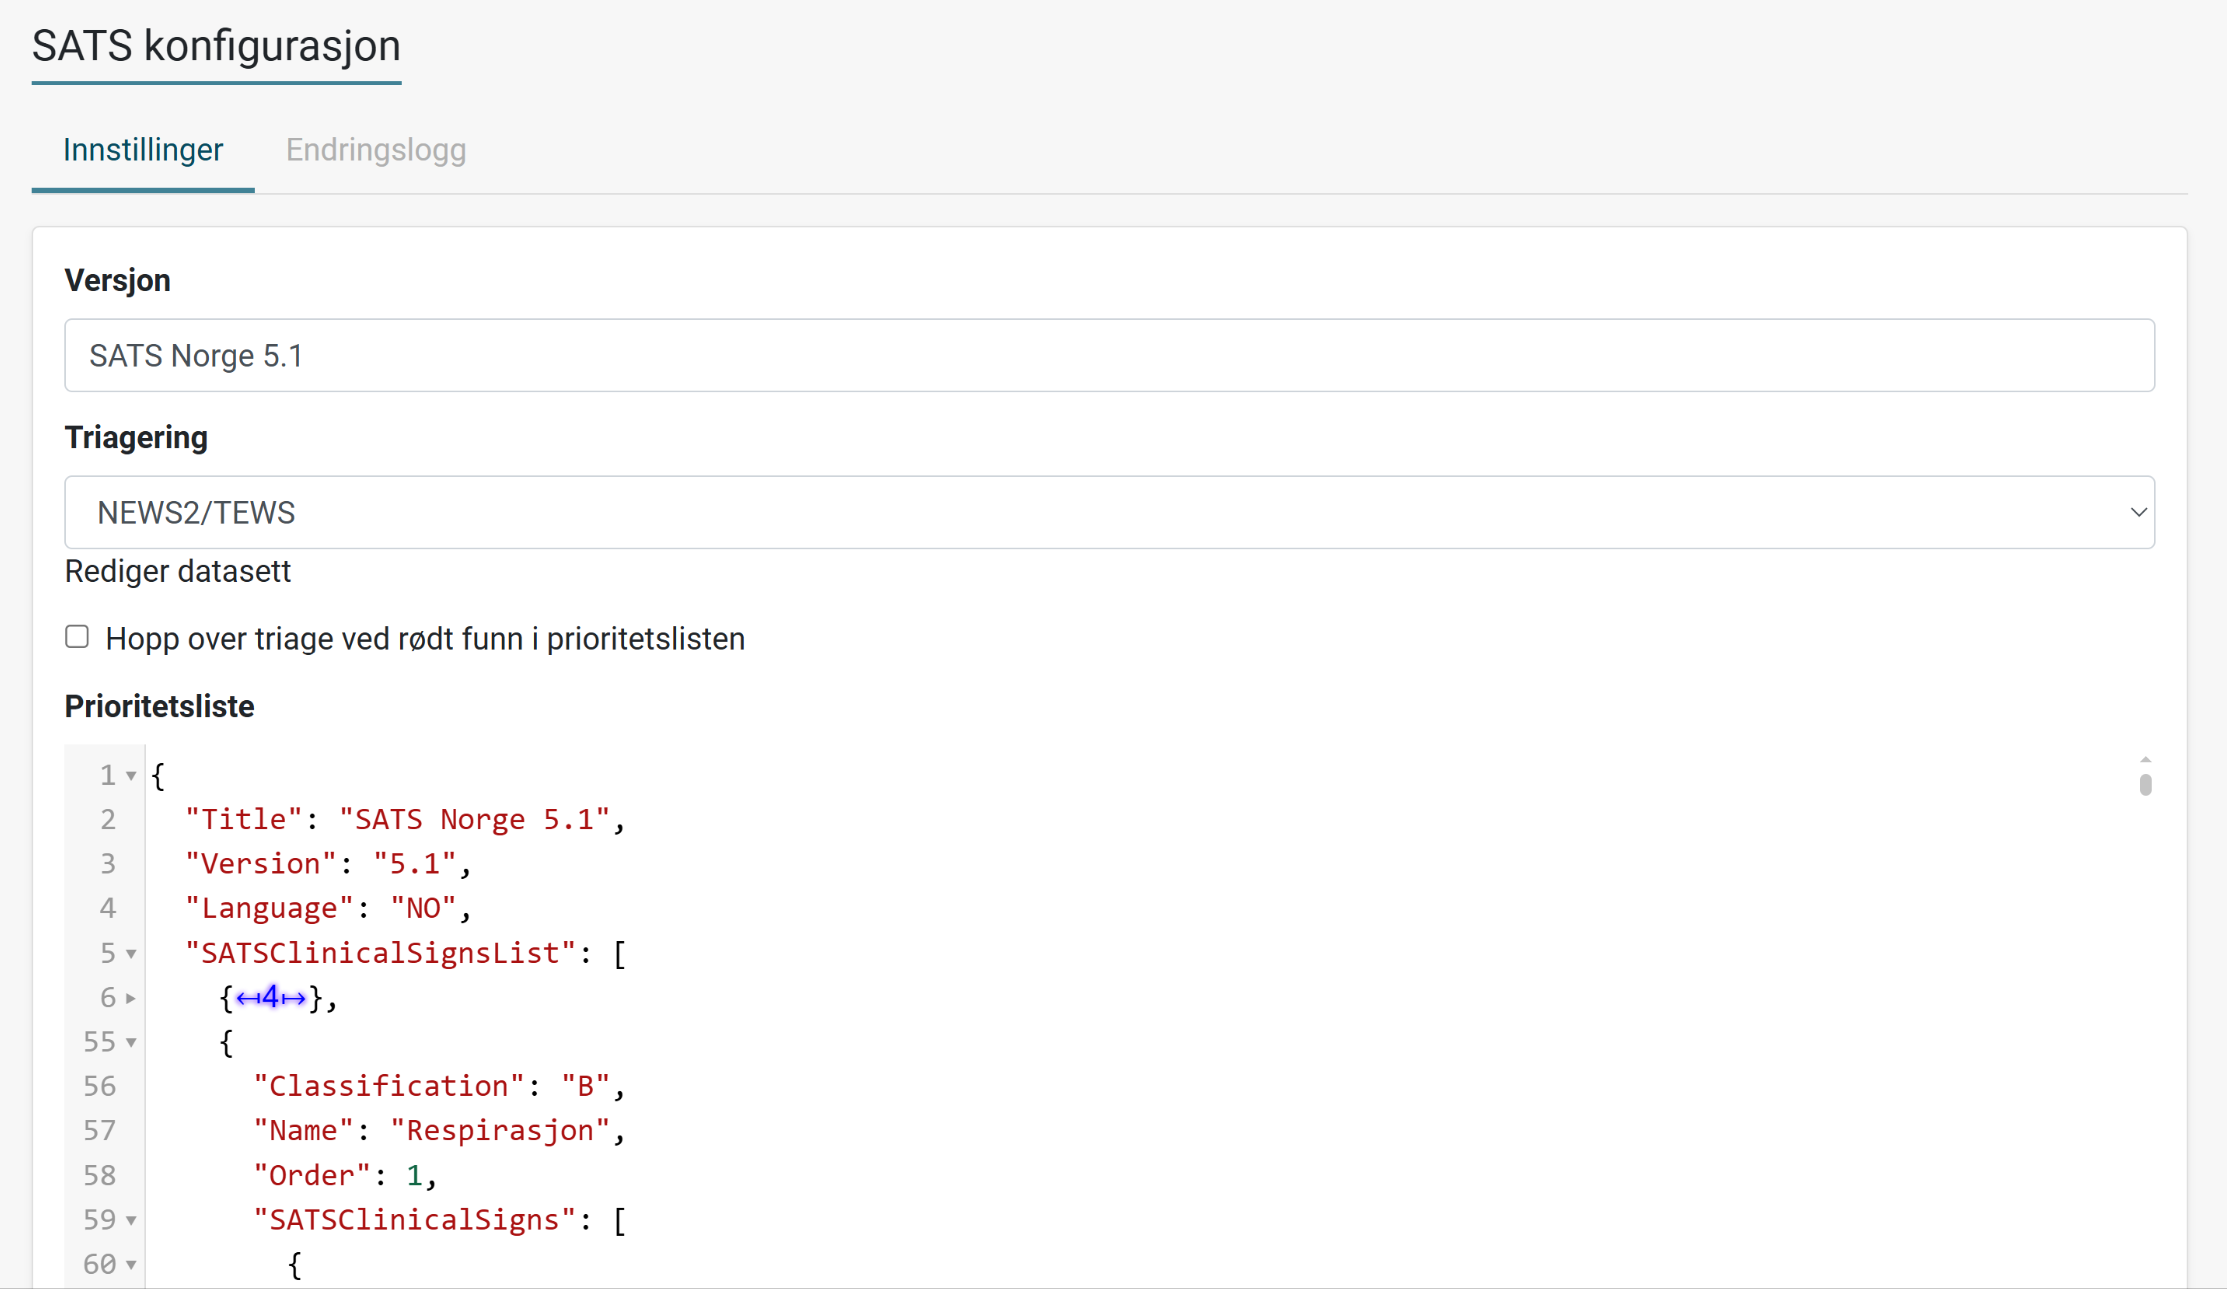Collapse fold arrow on line 60

point(131,1265)
